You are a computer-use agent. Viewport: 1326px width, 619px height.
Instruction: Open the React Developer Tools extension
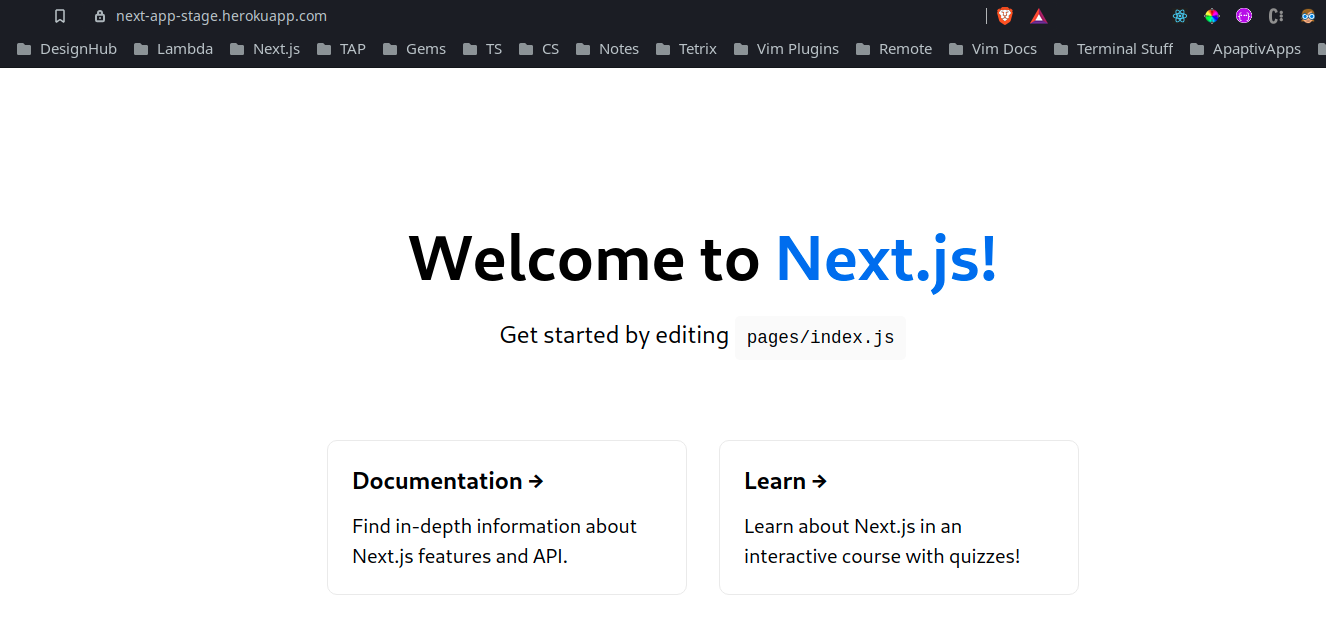[x=1180, y=16]
